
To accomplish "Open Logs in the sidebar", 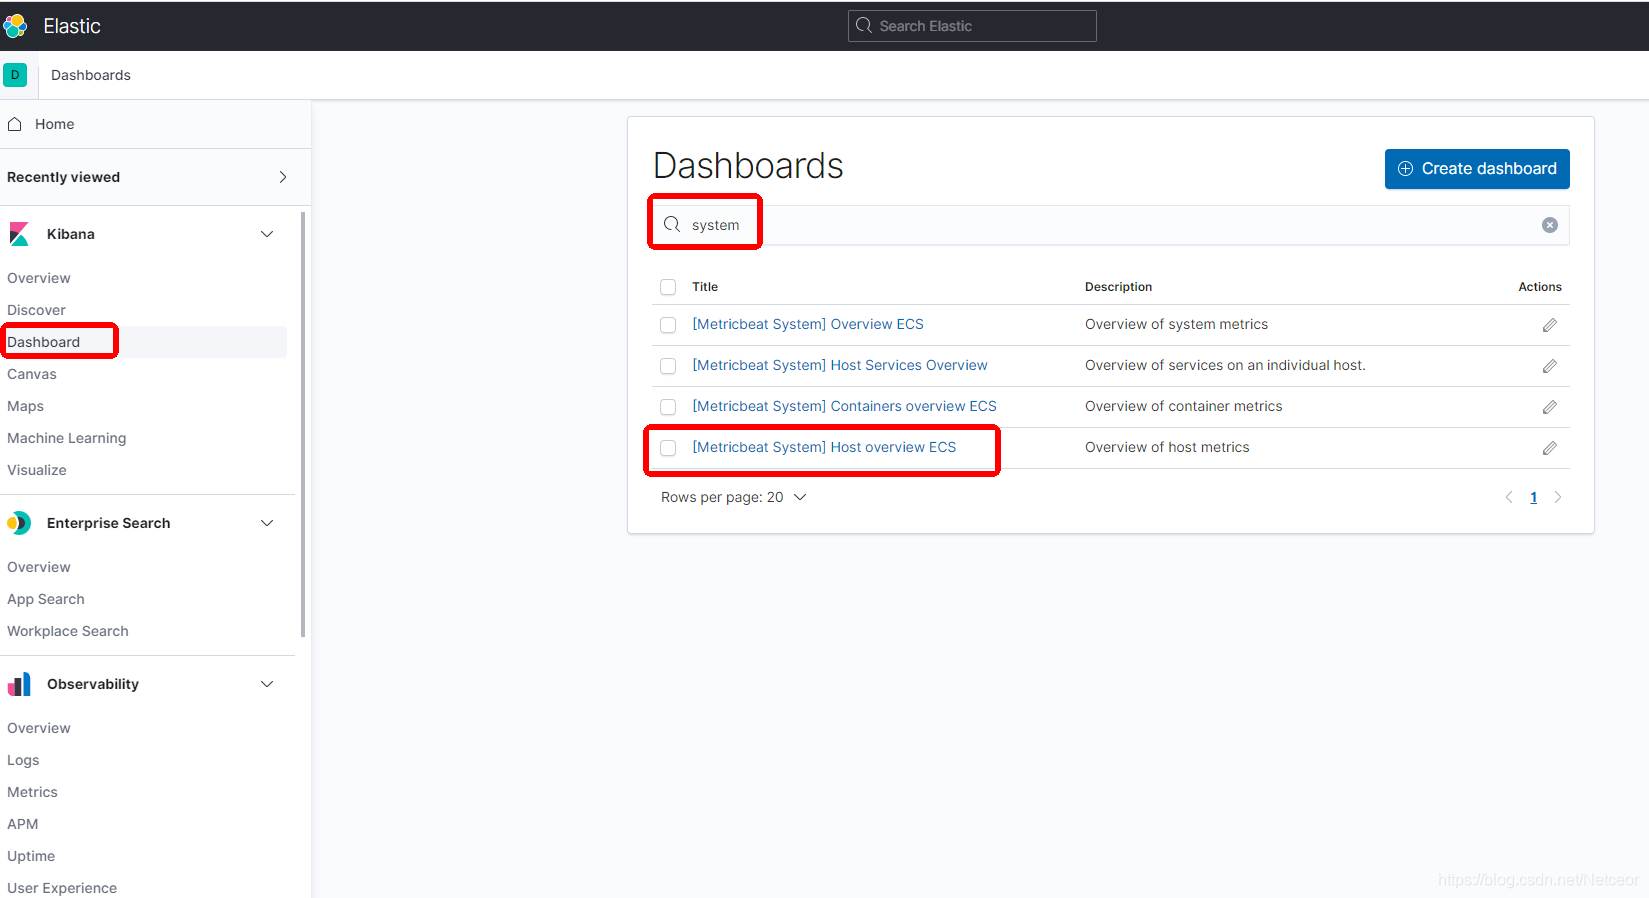I will point(23,760).
